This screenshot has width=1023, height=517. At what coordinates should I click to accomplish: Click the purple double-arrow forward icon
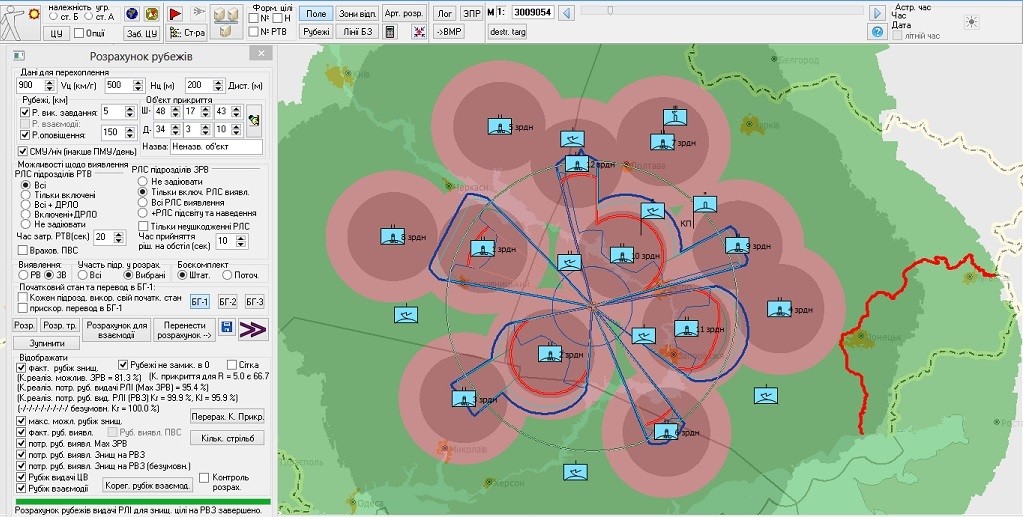[x=252, y=327]
